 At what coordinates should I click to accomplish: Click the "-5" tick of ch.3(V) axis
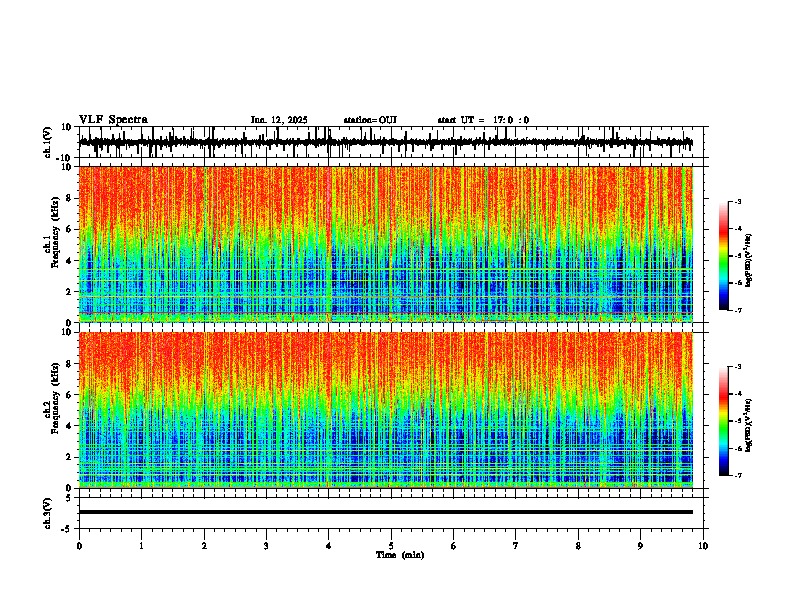pos(68,529)
